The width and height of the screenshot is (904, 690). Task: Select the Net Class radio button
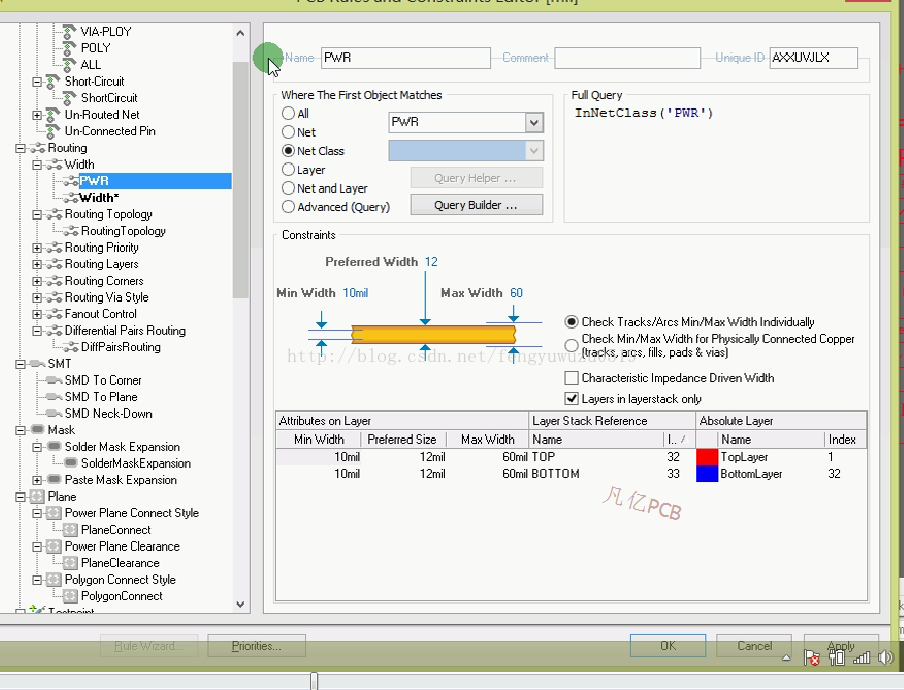[x=288, y=151]
